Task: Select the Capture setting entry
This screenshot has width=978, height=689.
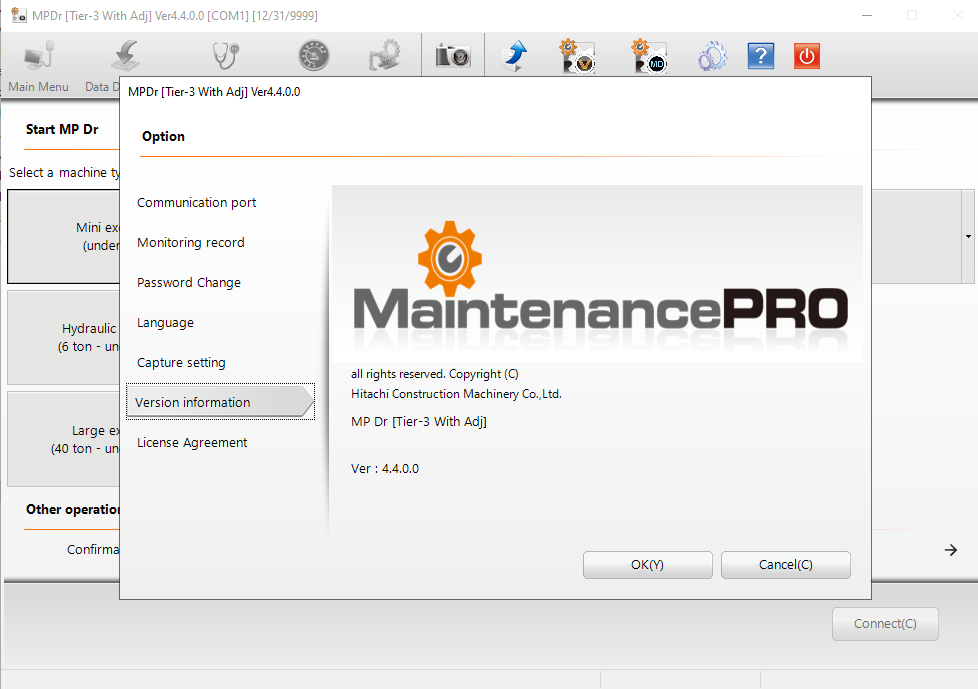Action: point(180,362)
